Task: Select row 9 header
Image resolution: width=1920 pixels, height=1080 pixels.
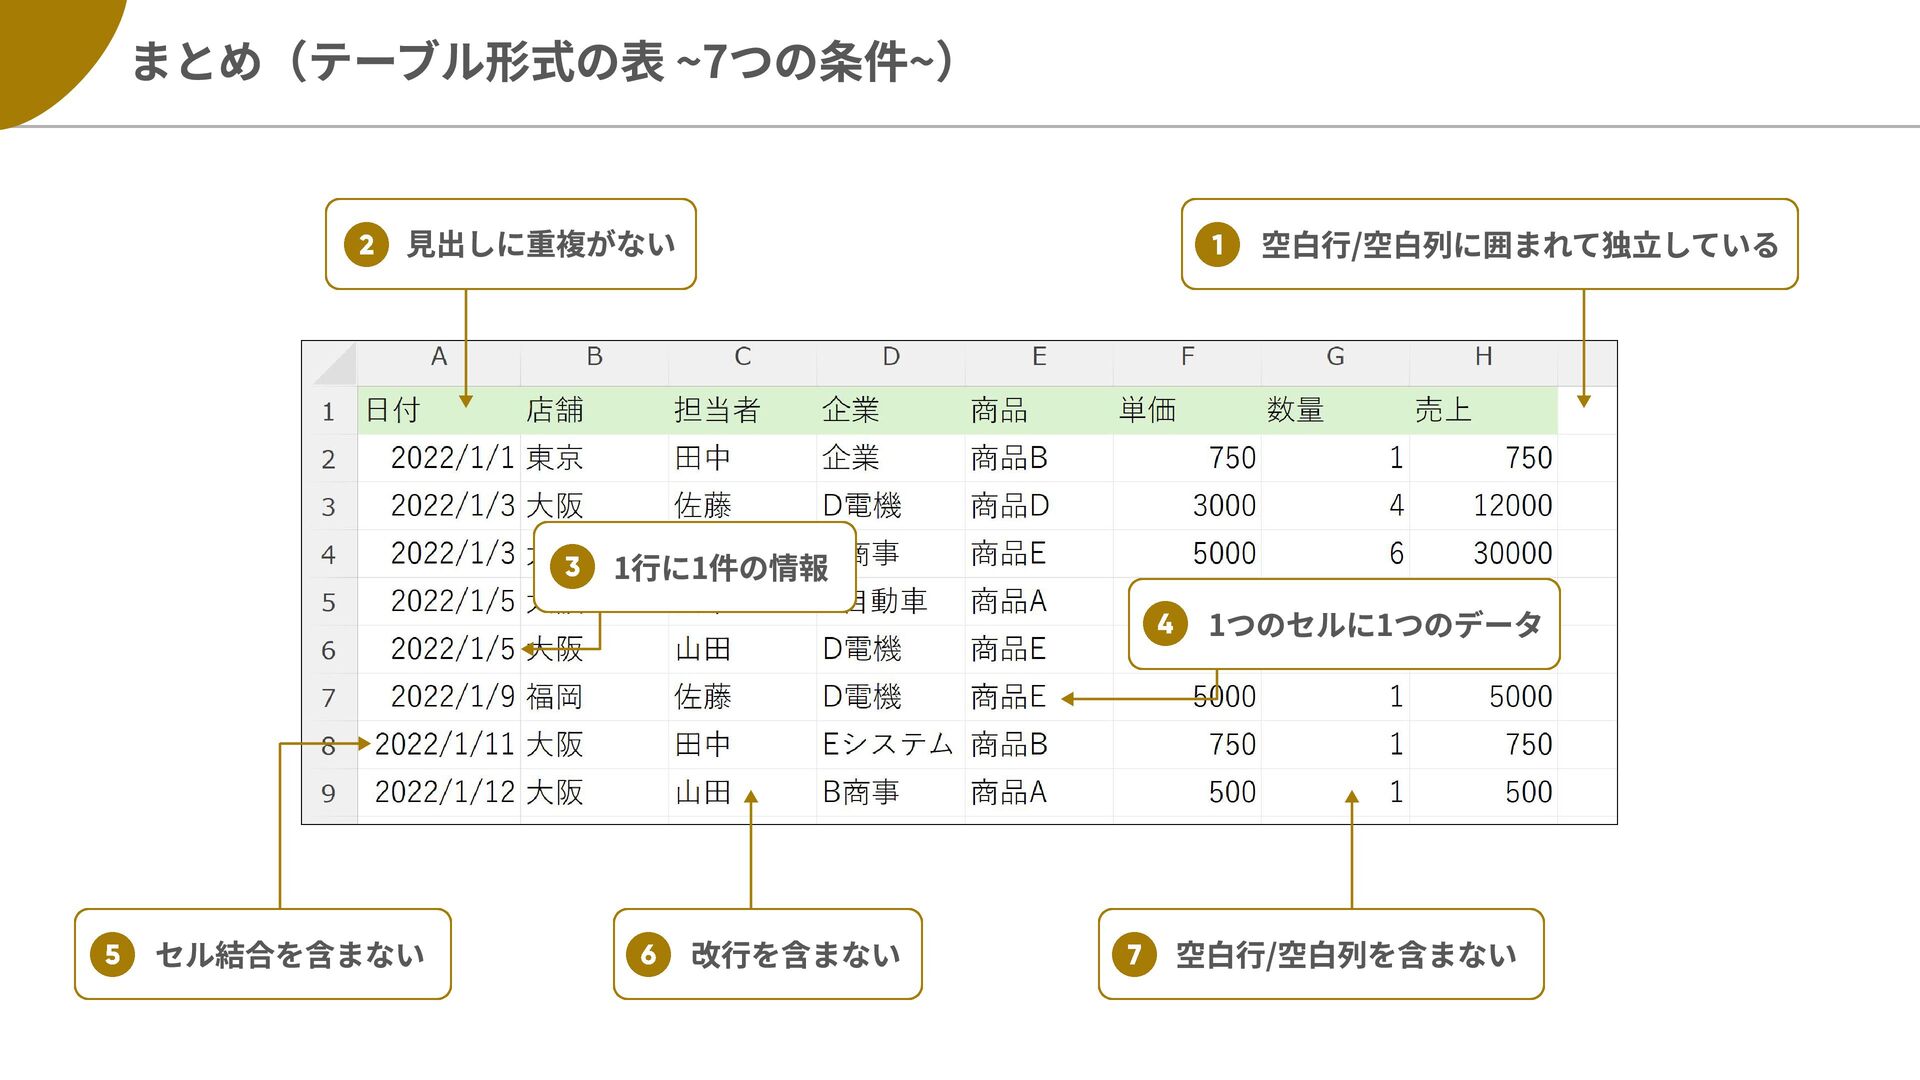Action: click(329, 794)
